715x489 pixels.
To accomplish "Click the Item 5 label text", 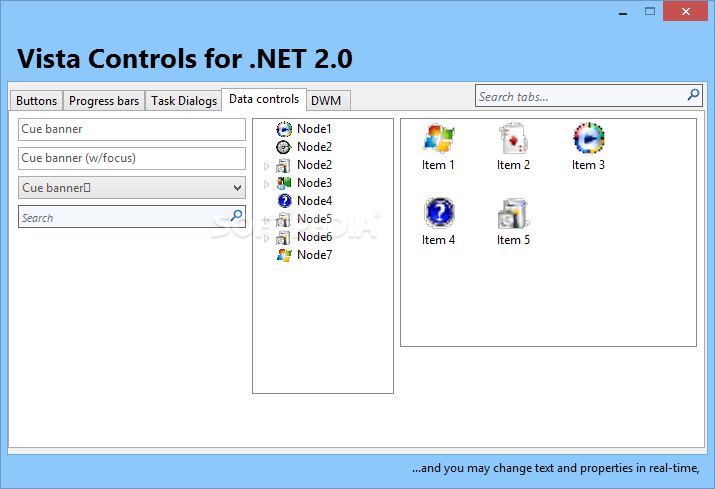I will tap(513, 240).
